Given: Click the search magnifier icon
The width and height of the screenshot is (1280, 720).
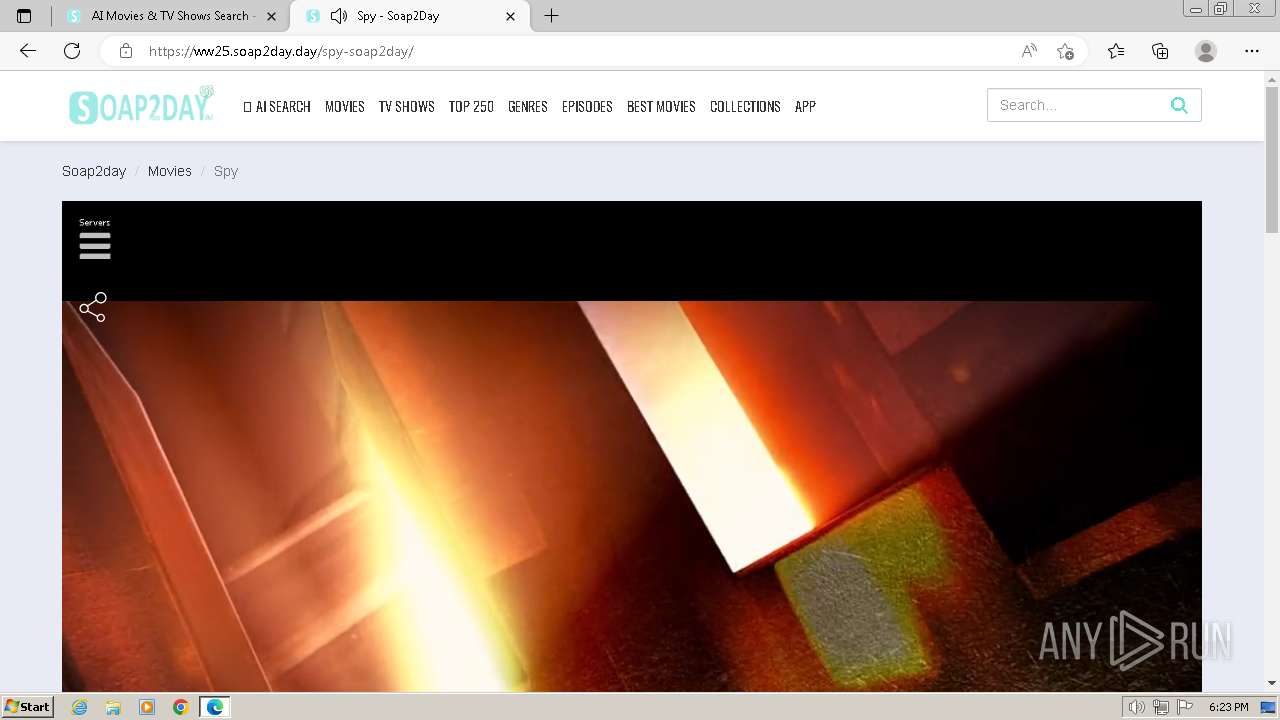Looking at the screenshot, I should point(1179,105).
